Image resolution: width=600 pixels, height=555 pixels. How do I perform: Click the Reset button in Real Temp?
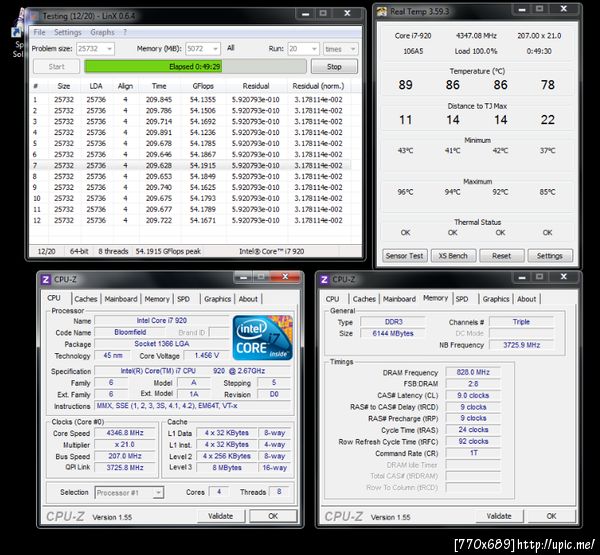point(501,256)
